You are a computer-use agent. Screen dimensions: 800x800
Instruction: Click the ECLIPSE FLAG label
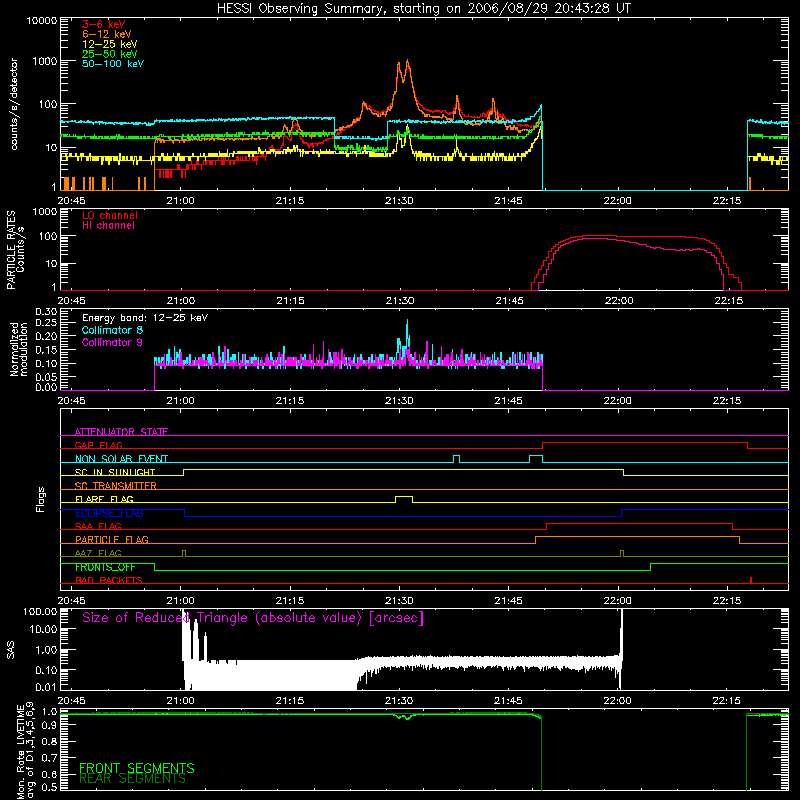(x=109, y=513)
